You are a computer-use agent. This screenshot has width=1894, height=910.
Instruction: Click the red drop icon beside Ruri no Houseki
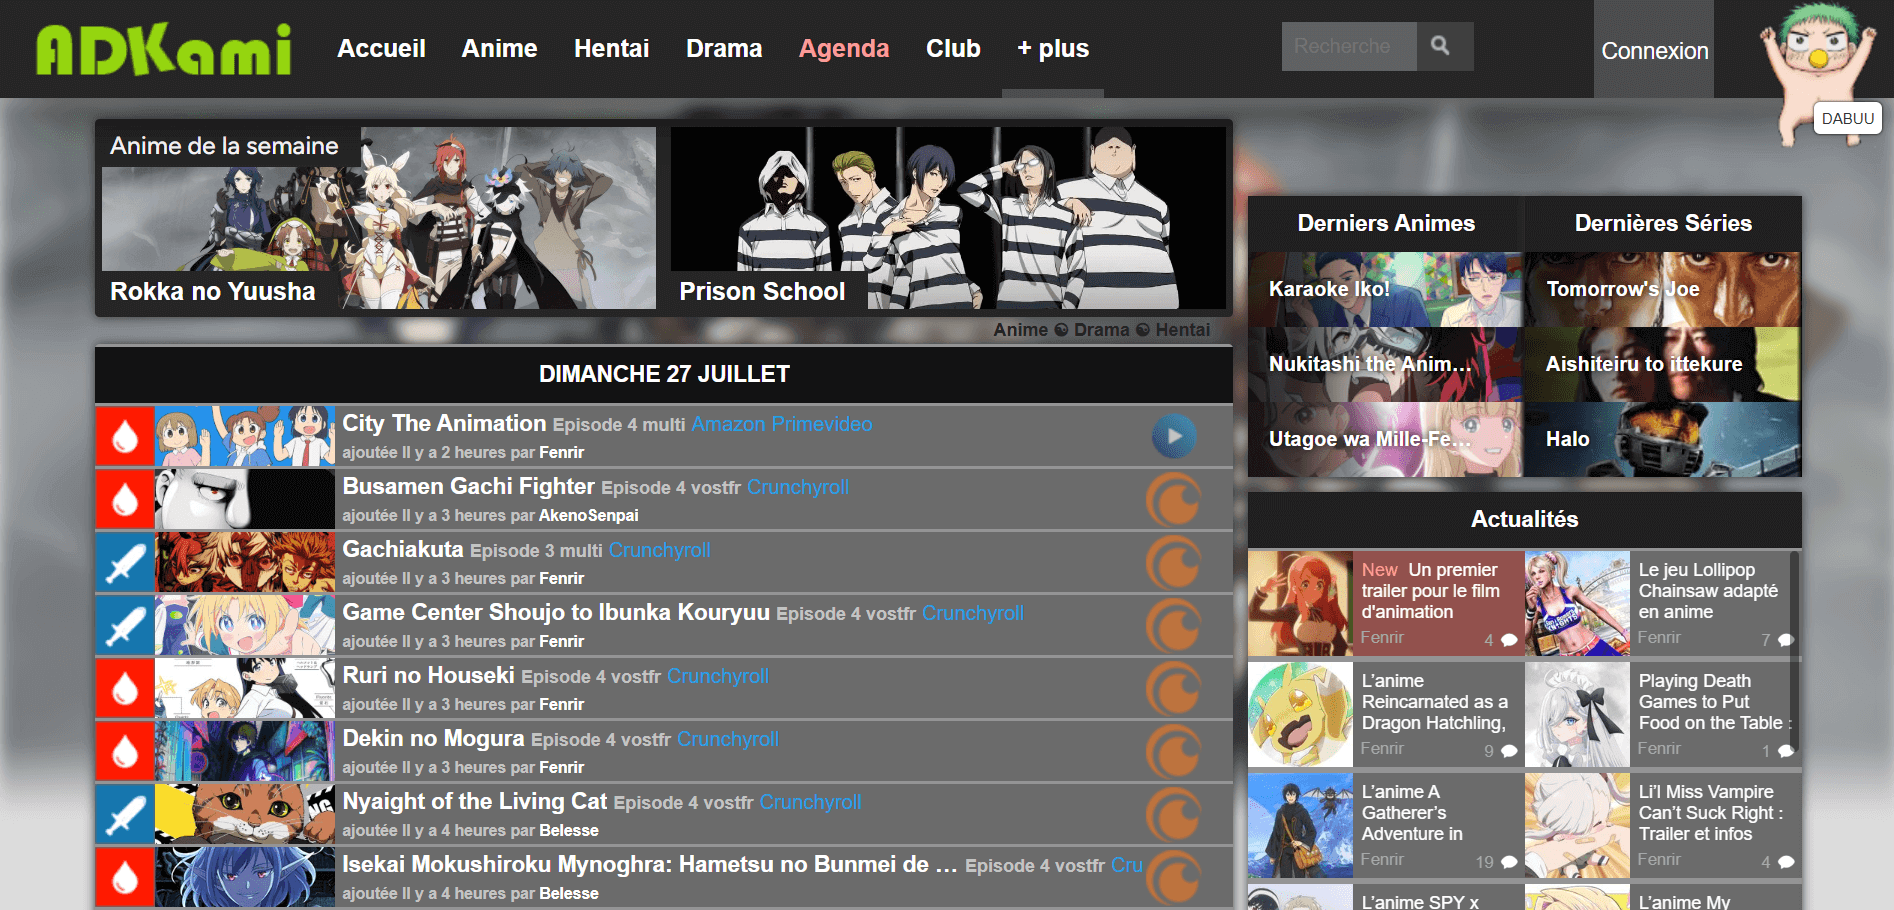click(x=125, y=688)
